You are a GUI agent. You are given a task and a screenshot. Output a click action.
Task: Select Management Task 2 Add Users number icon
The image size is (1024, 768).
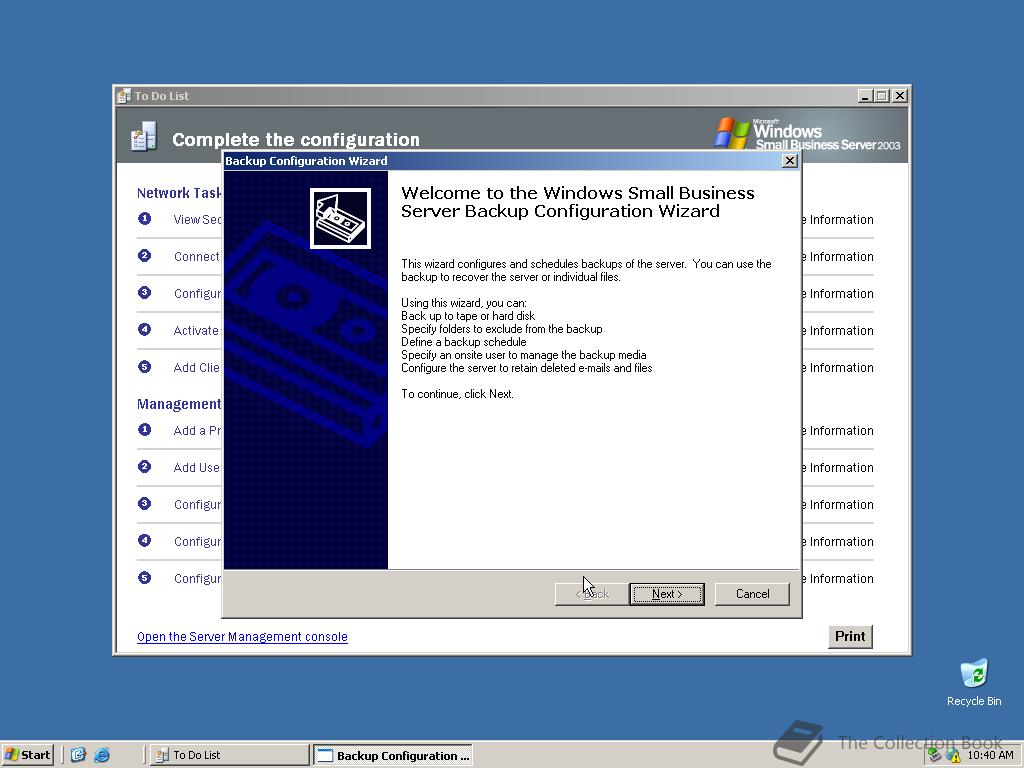tap(144, 467)
